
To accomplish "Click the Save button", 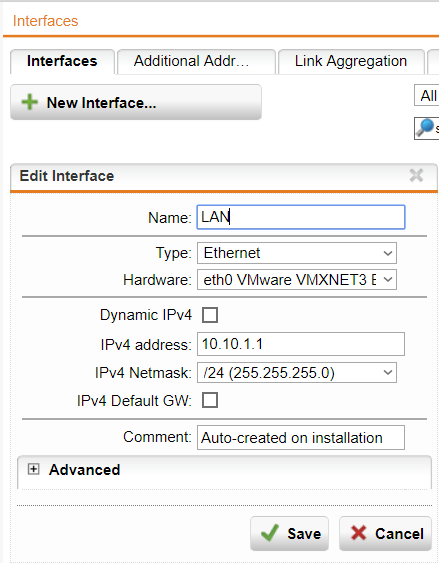I will coord(289,534).
